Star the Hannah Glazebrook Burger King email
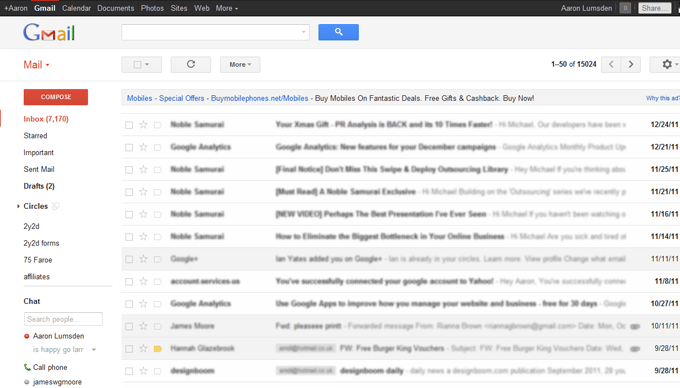 pos(143,349)
